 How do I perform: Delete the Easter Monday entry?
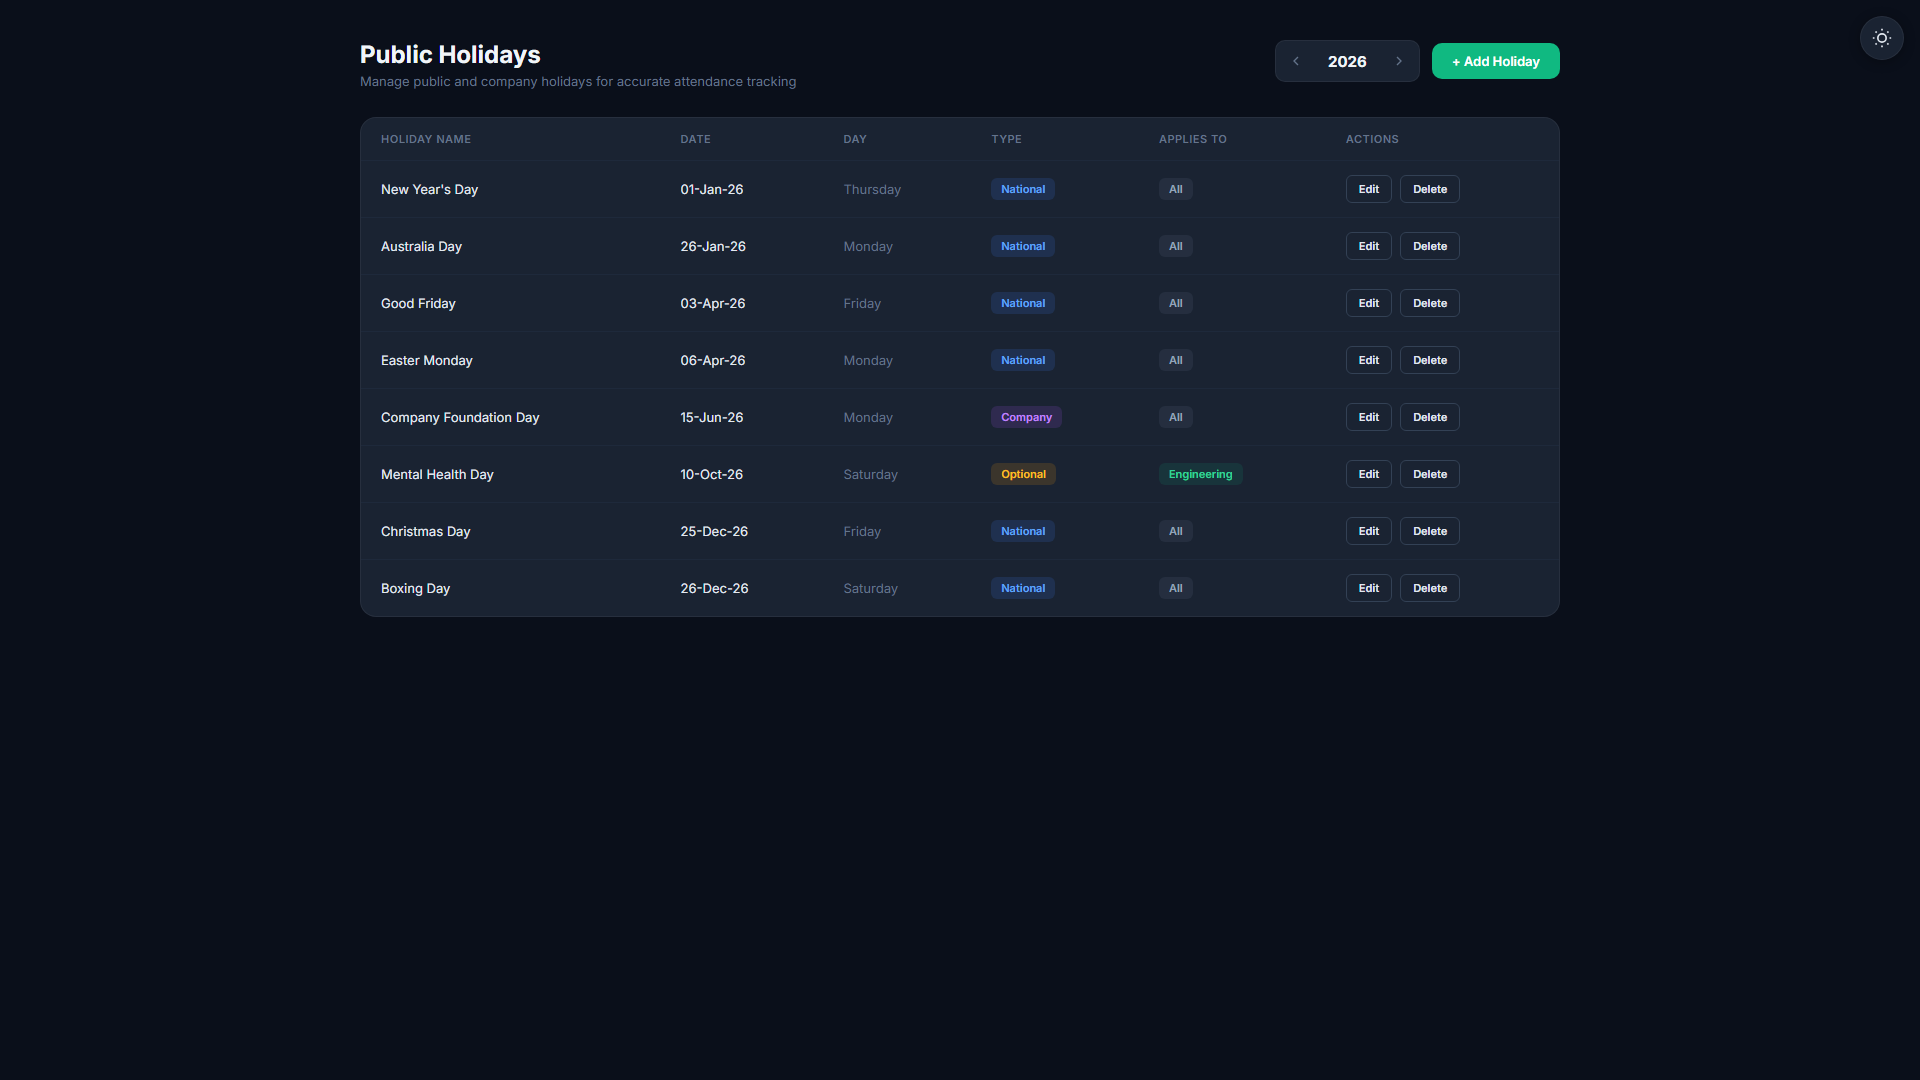1429,360
